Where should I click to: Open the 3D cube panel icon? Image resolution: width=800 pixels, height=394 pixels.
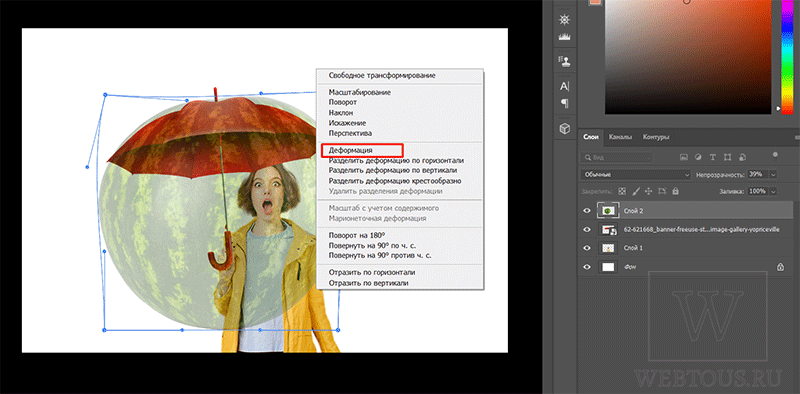pos(565,129)
